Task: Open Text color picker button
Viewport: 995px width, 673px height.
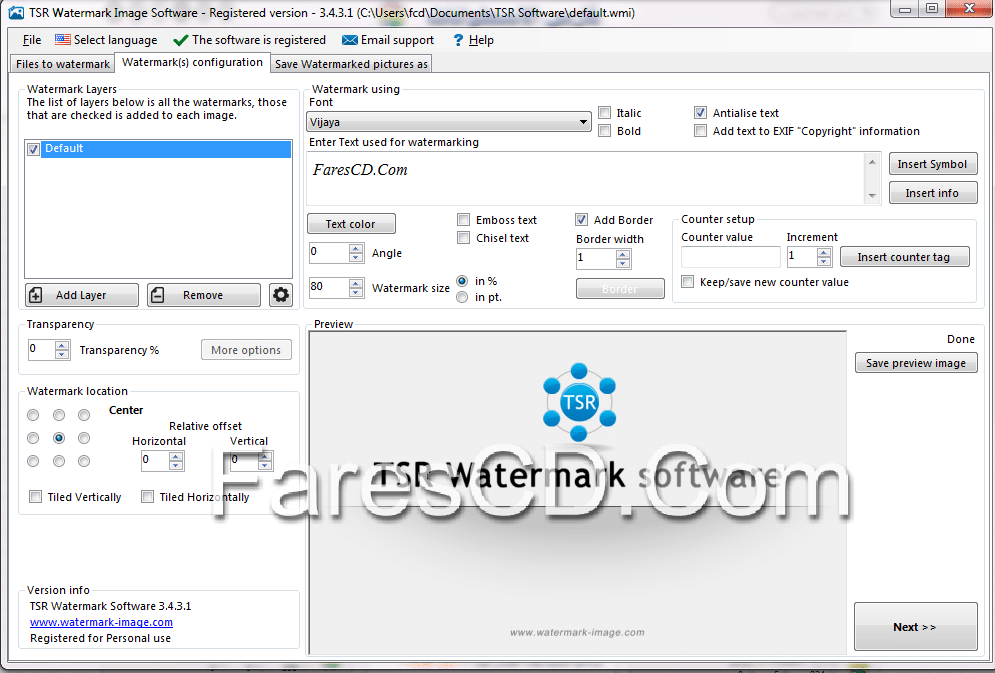Action: (x=351, y=224)
